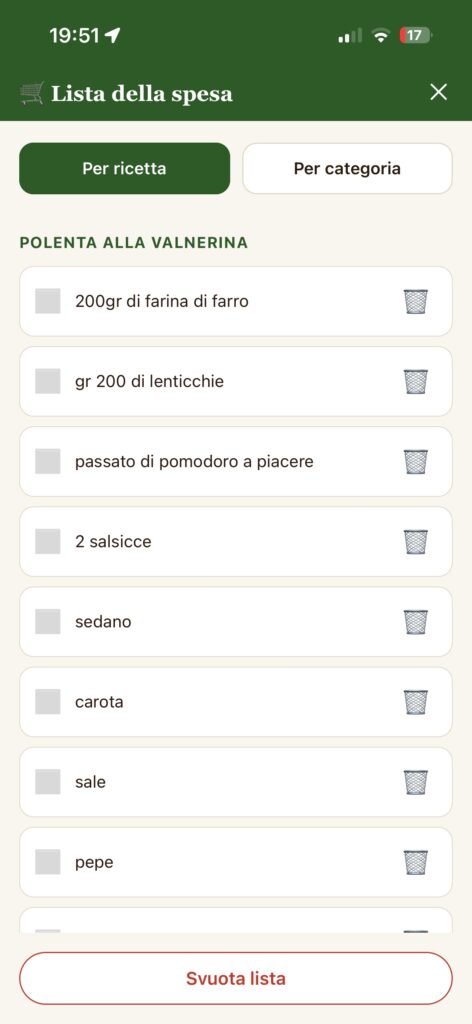Tick the carota checkbox
This screenshot has height=1024, width=472.
click(48, 702)
